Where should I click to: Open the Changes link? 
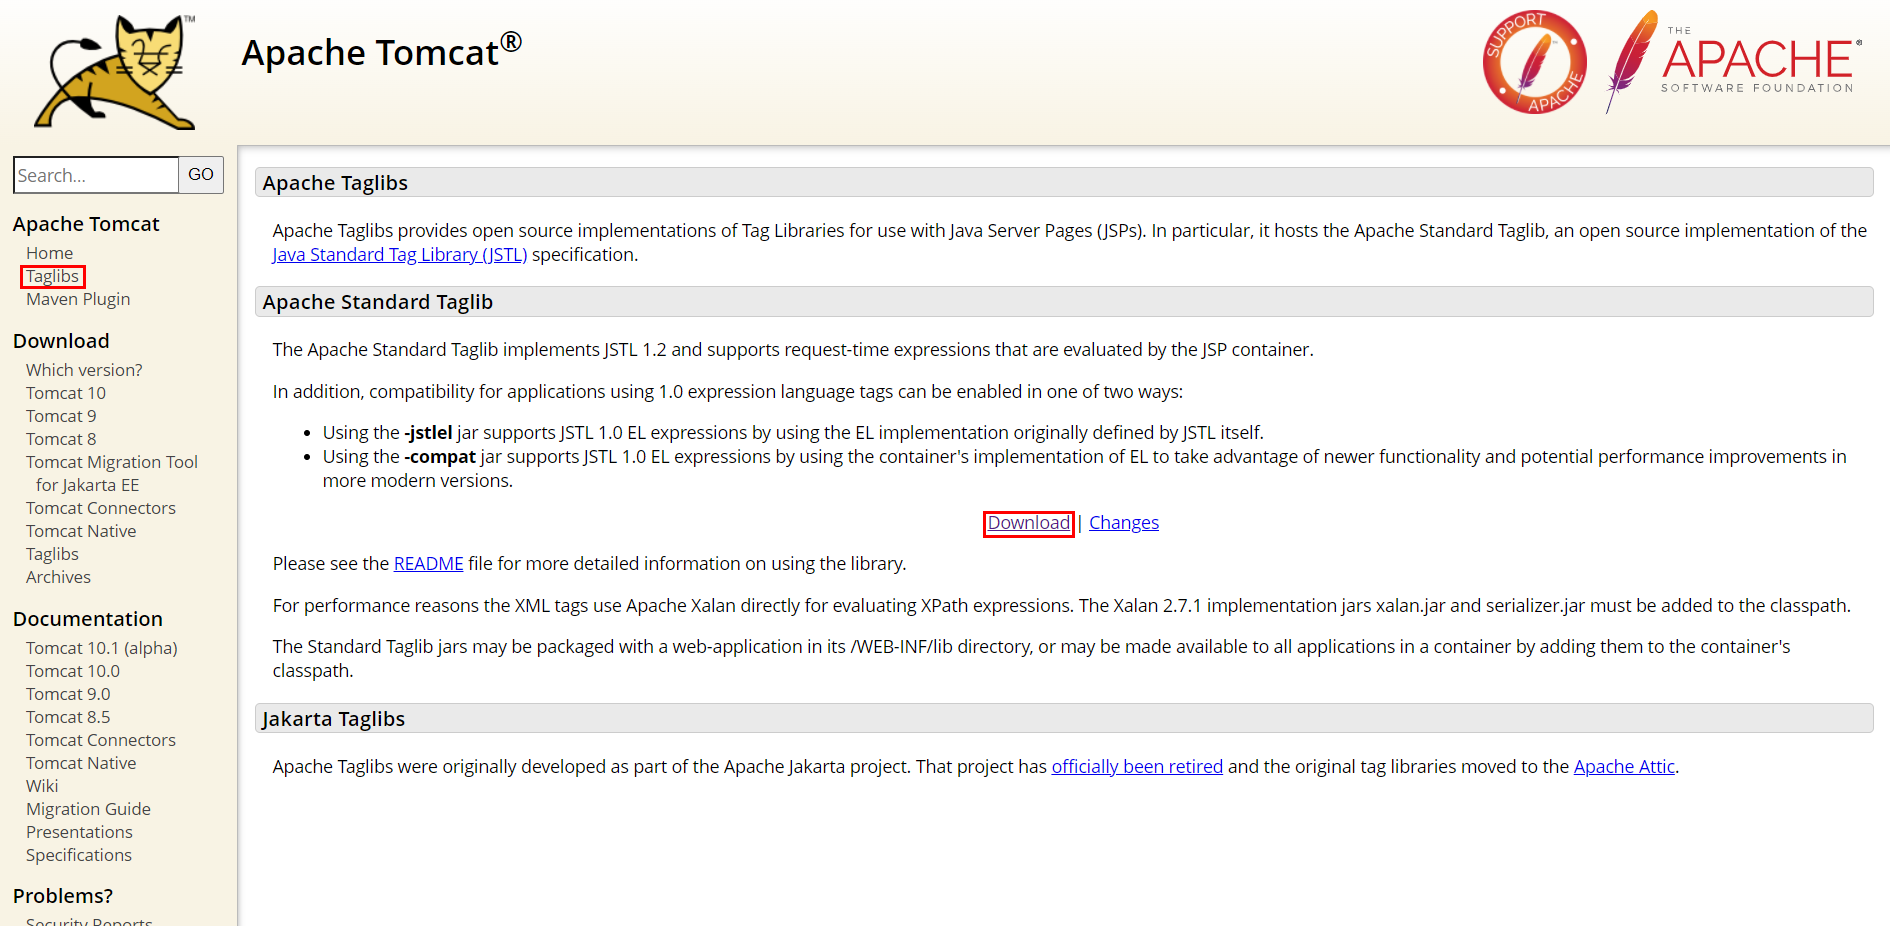[x=1124, y=523]
